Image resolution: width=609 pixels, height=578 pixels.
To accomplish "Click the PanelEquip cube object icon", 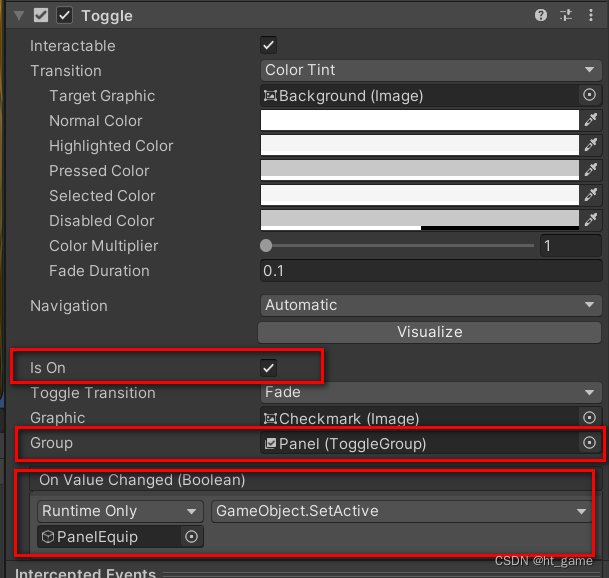I will click(x=47, y=537).
